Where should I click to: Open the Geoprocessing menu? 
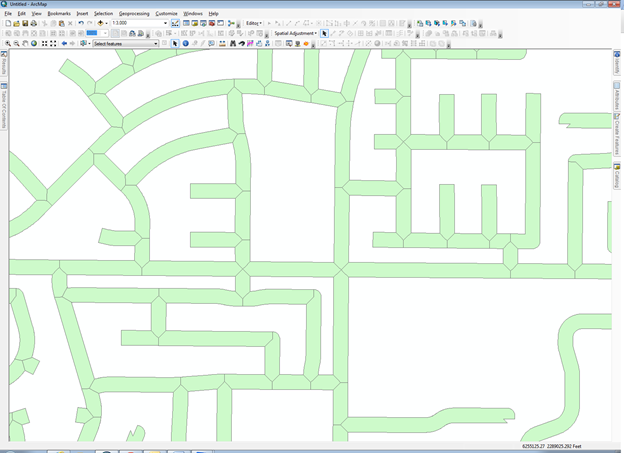coord(133,13)
